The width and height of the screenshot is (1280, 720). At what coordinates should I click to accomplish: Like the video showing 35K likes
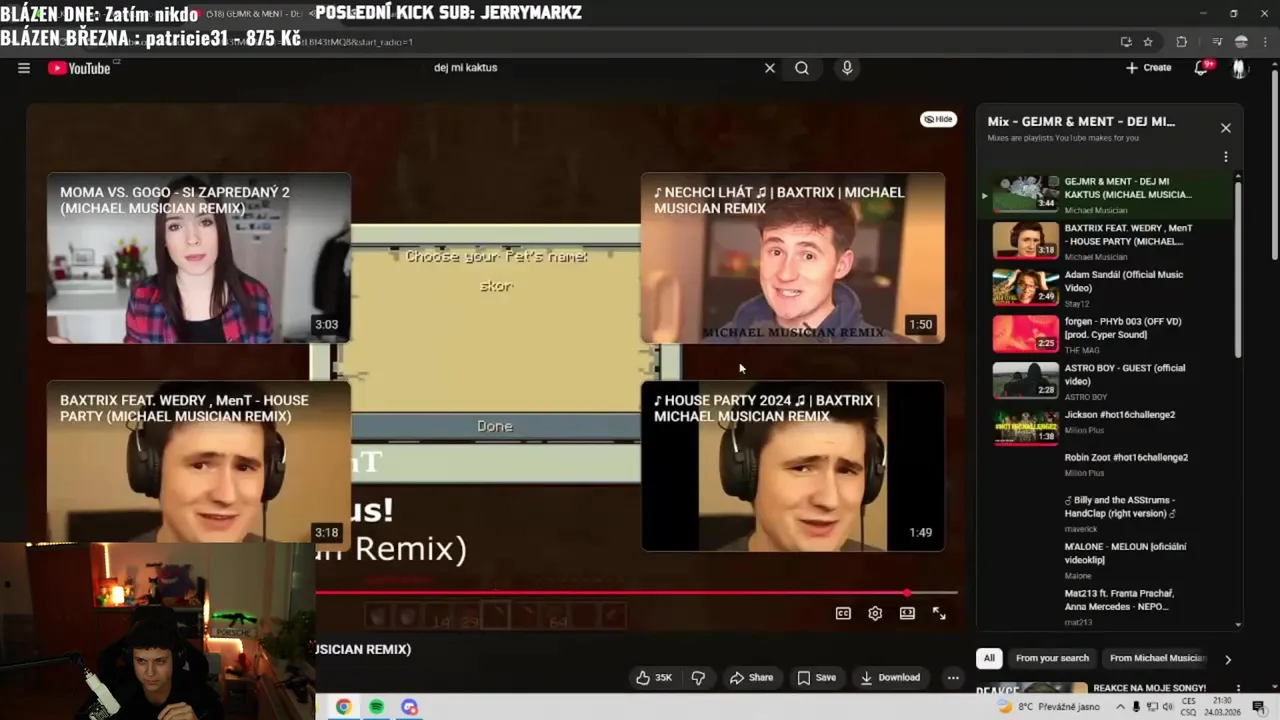[x=654, y=677]
